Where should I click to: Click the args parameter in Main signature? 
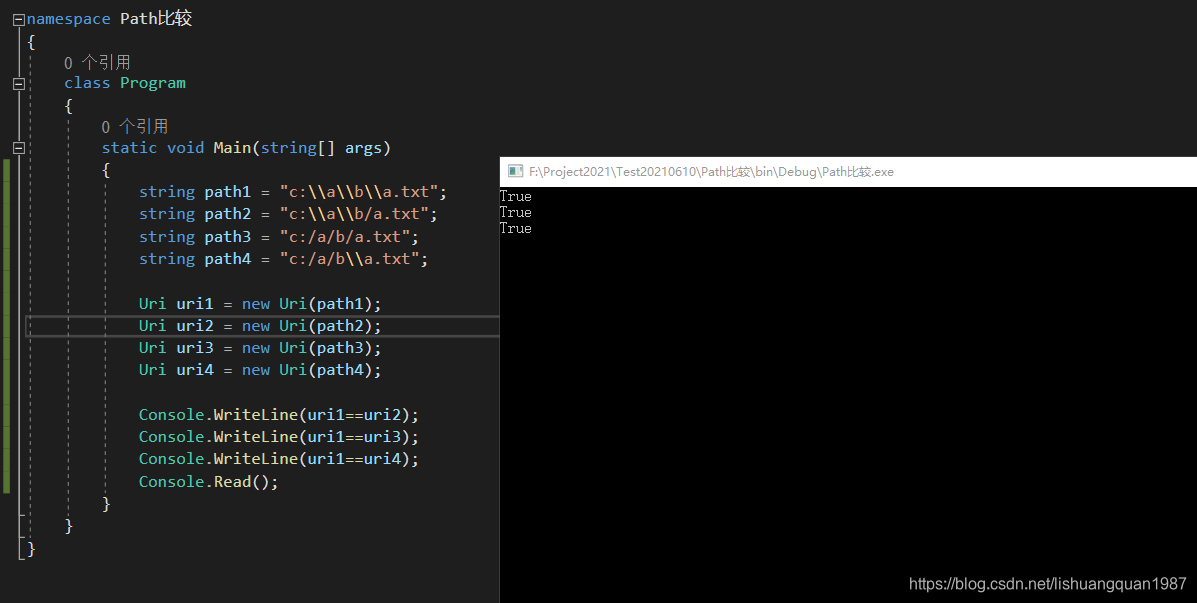point(362,148)
